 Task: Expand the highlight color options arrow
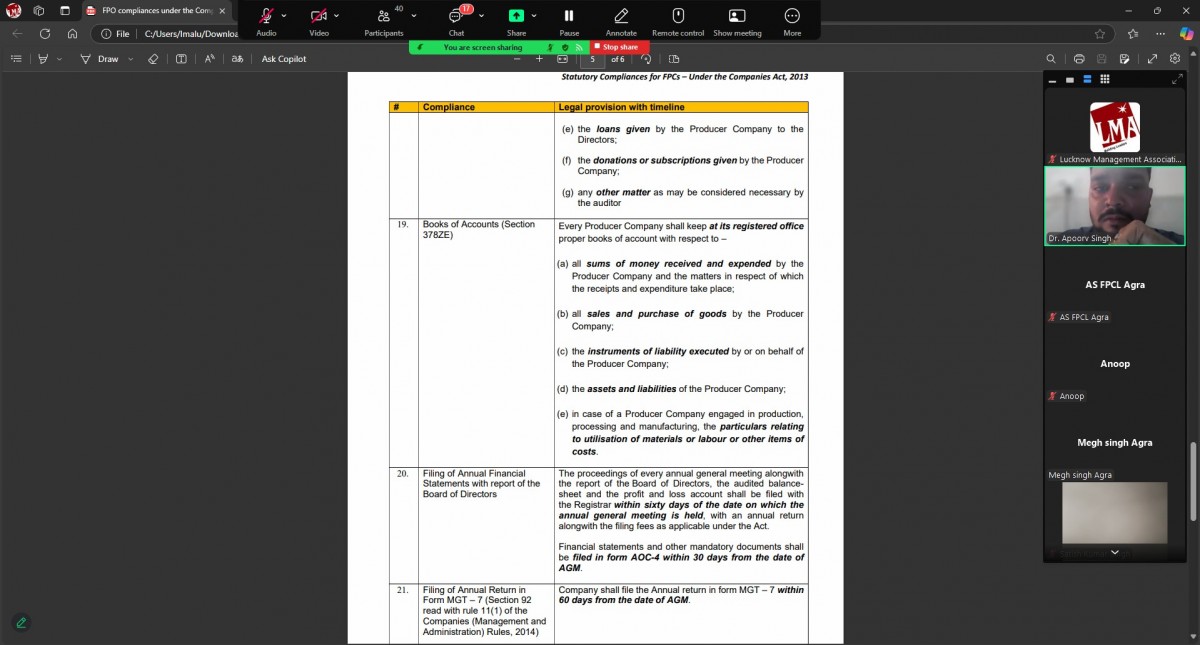60,59
